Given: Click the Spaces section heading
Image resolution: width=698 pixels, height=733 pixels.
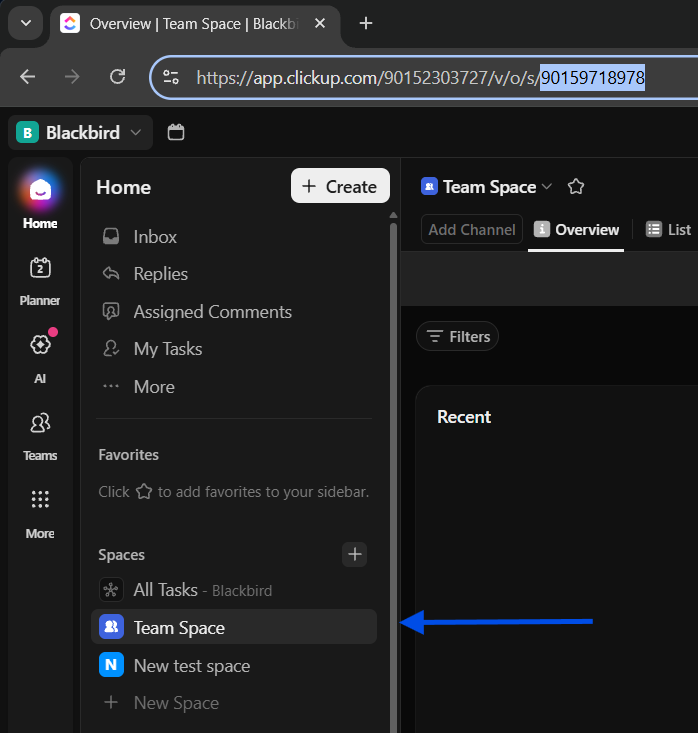Looking at the screenshot, I should coord(122,555).
